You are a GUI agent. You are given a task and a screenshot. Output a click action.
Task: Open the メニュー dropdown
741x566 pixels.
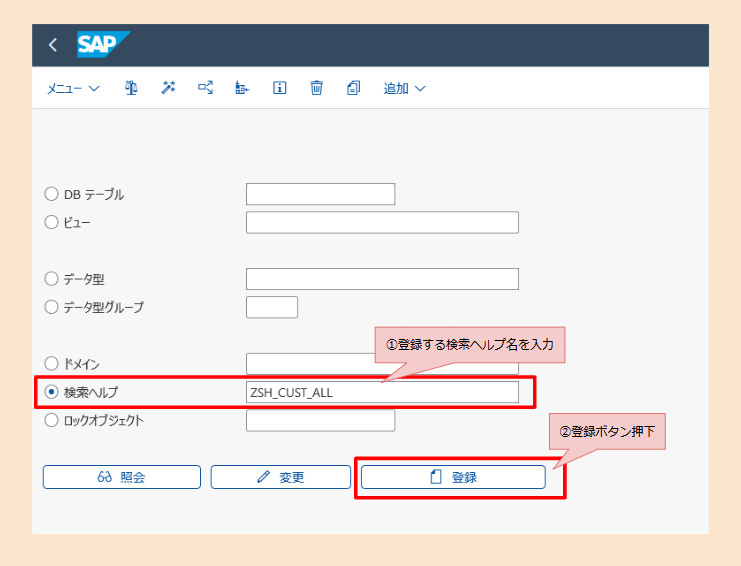pyautogui.click(x=73, y=88)
